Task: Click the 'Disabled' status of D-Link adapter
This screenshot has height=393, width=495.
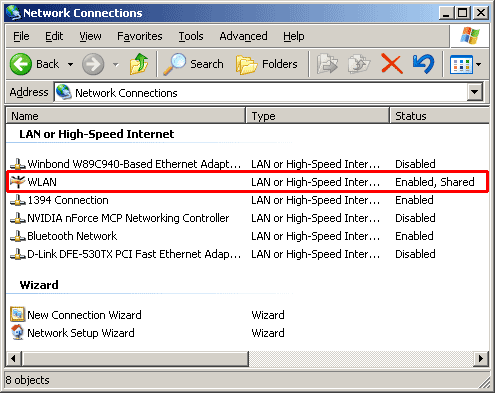Action: point(415,254)
